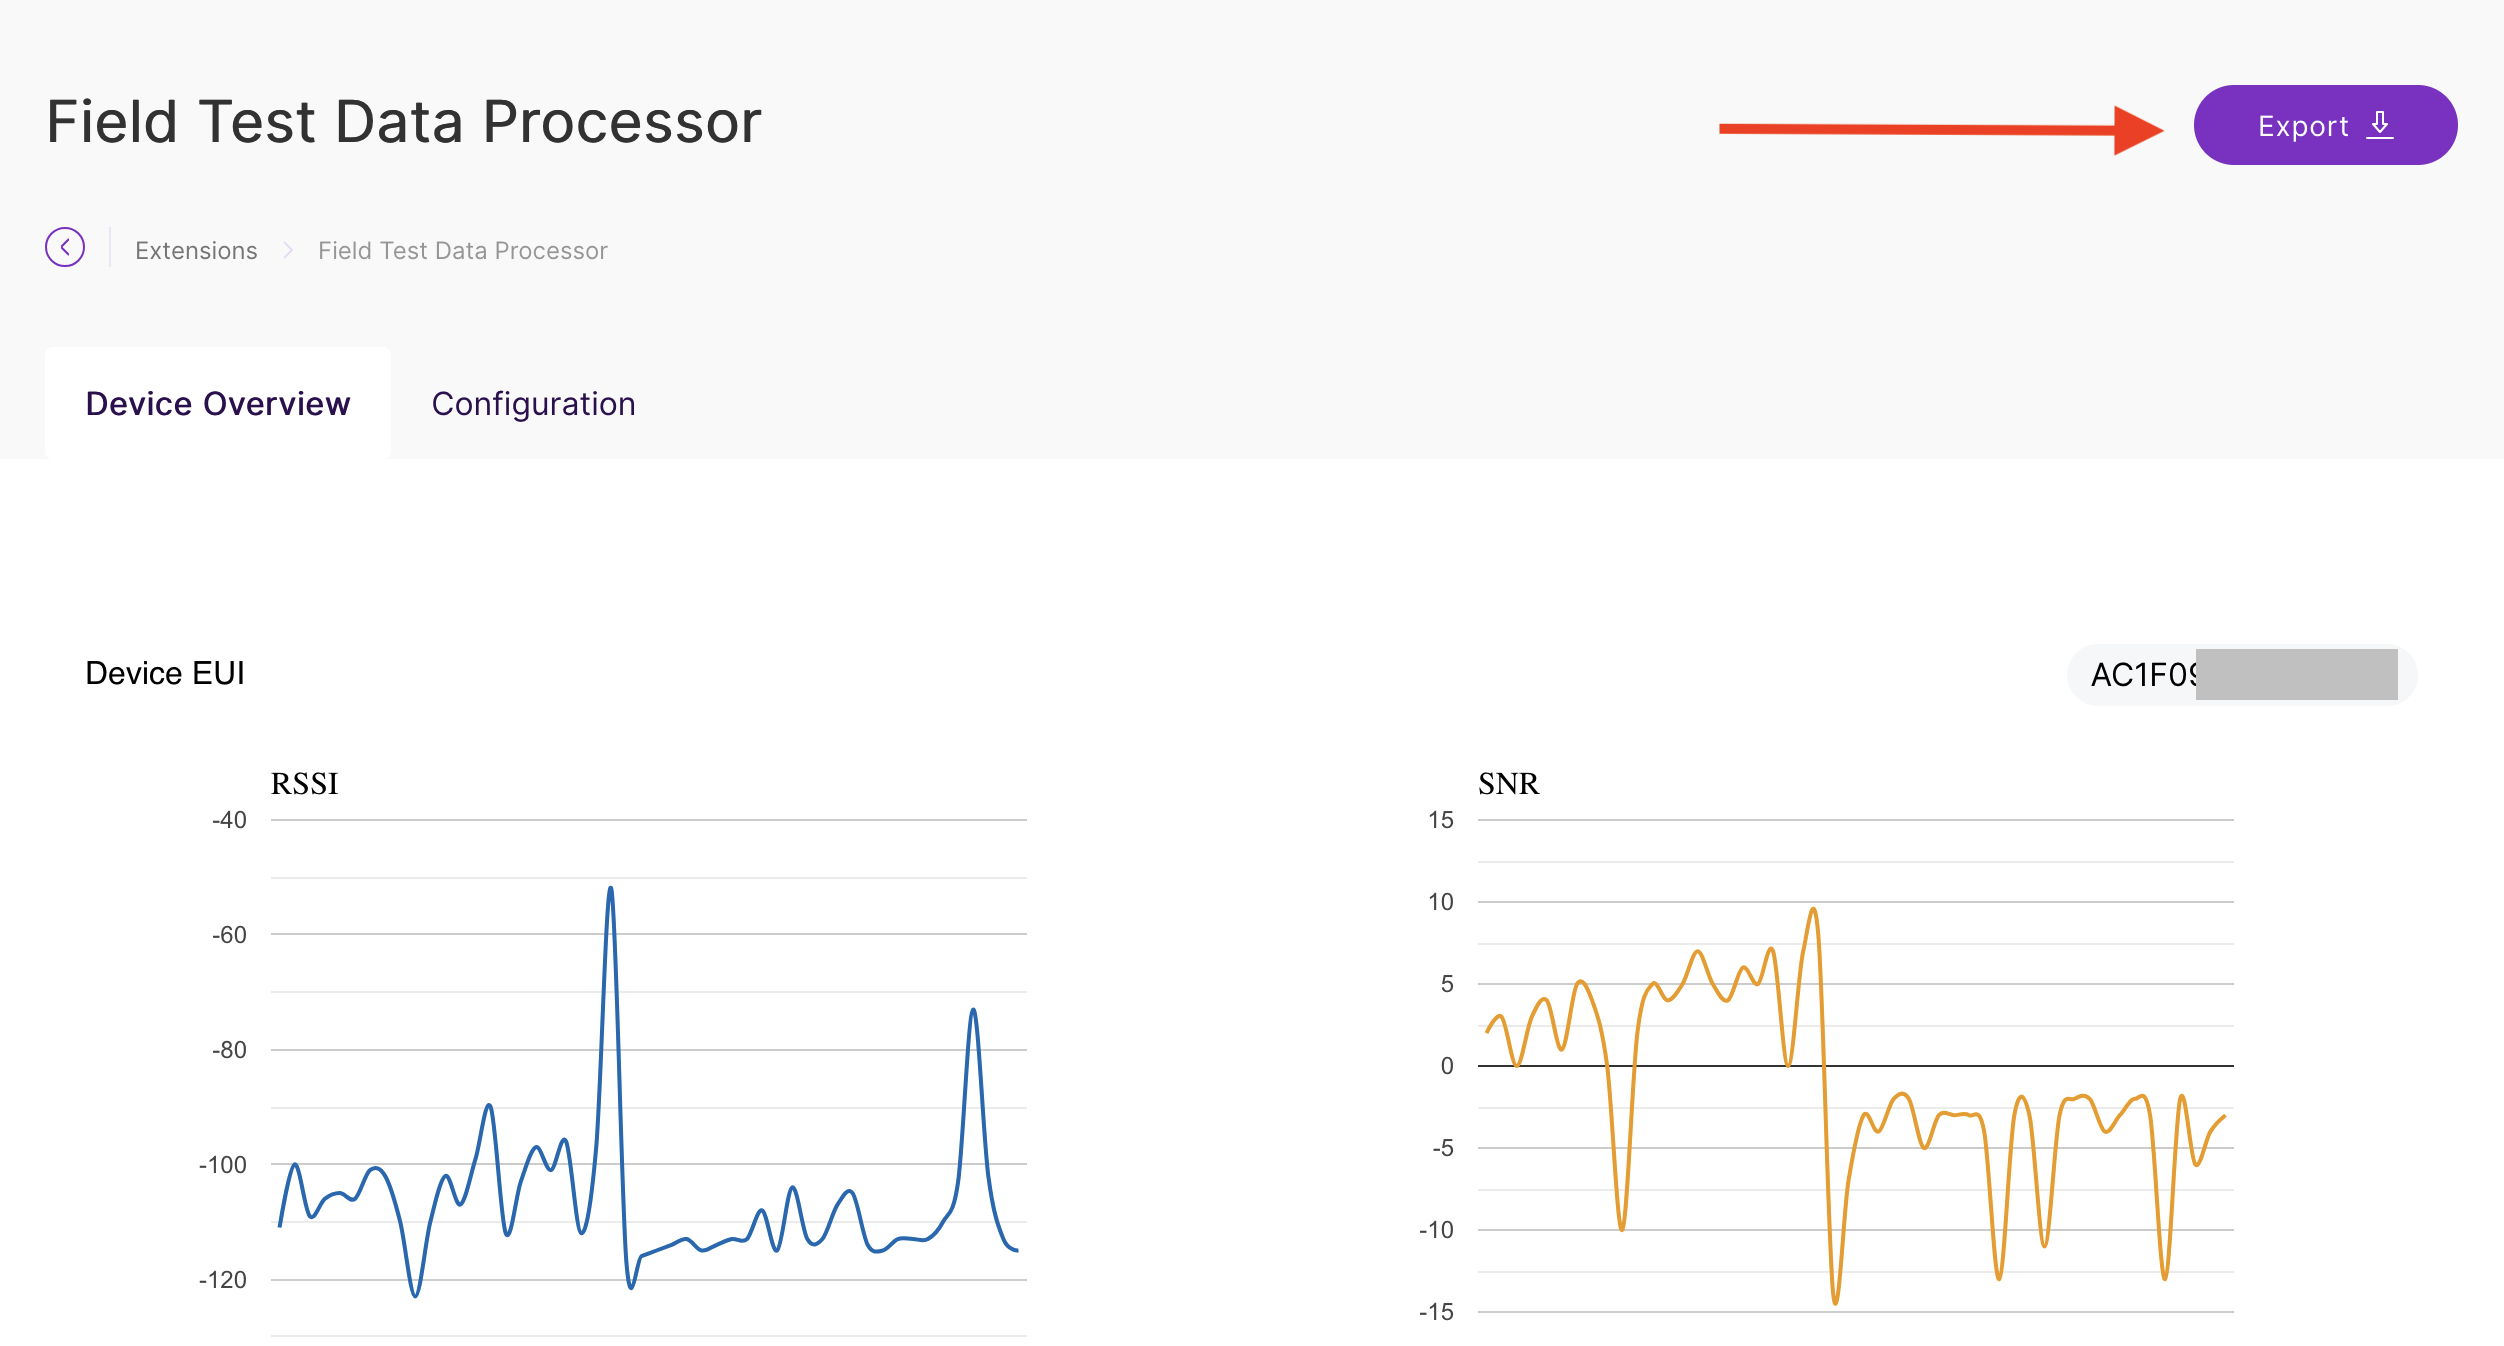Click the highest peak in SNR chart

(1812, 910)
